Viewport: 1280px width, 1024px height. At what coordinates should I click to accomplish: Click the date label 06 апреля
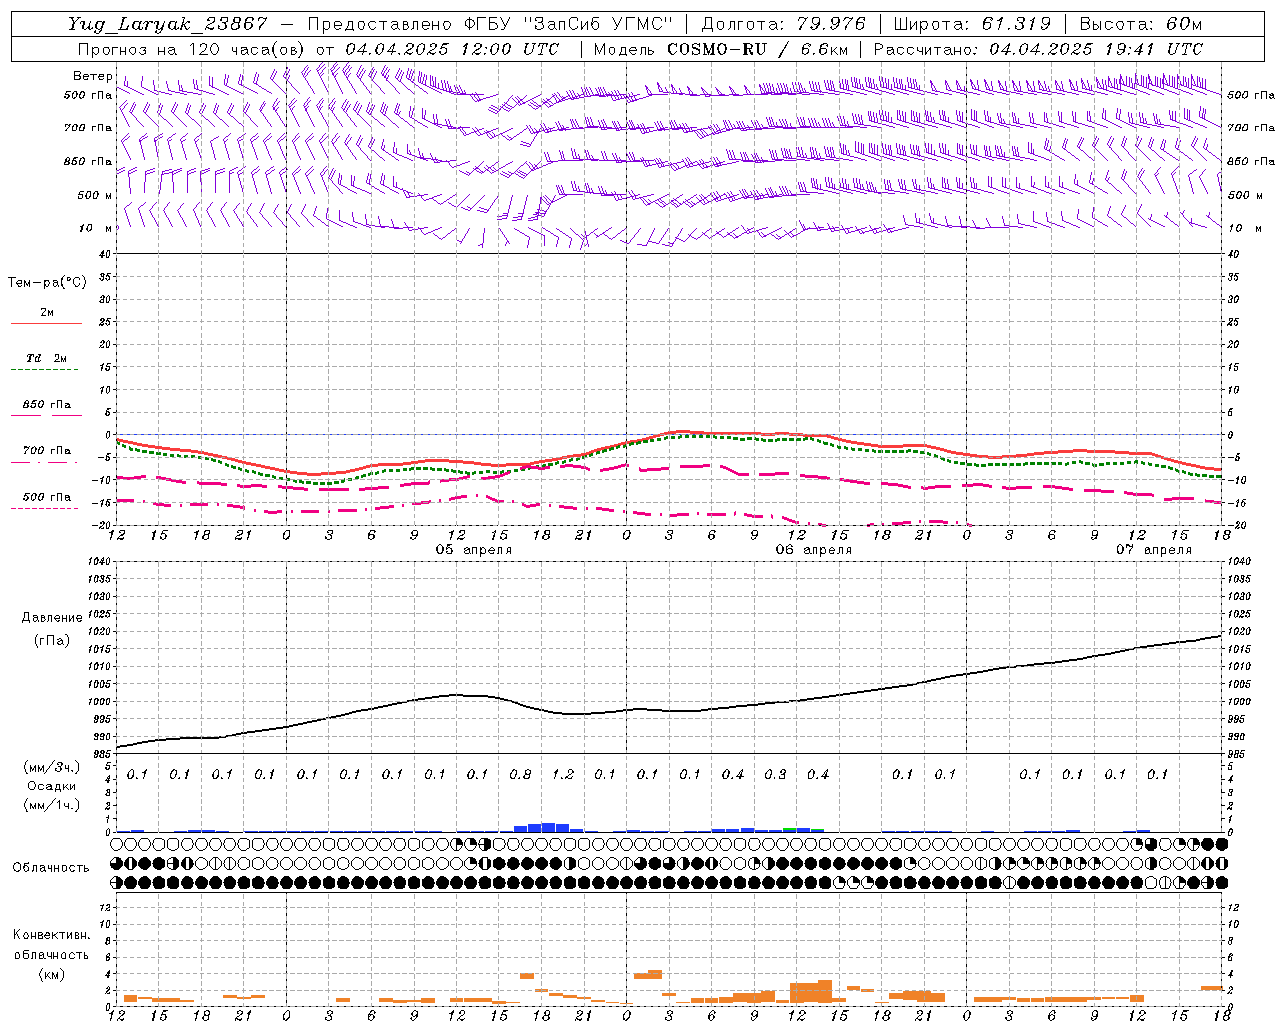point(814,550)
